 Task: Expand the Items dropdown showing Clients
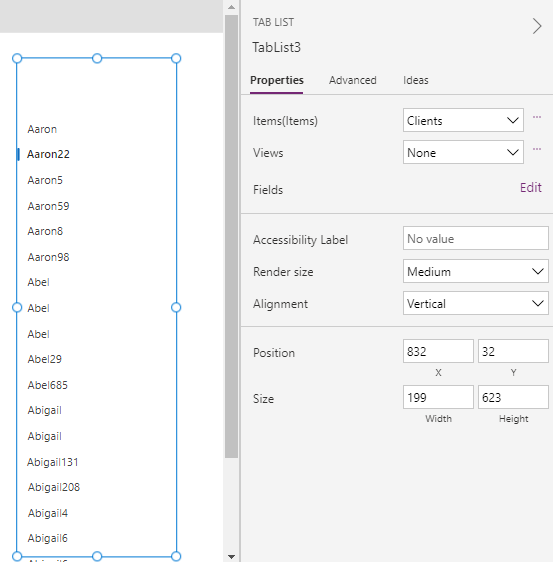click(463, 120)
